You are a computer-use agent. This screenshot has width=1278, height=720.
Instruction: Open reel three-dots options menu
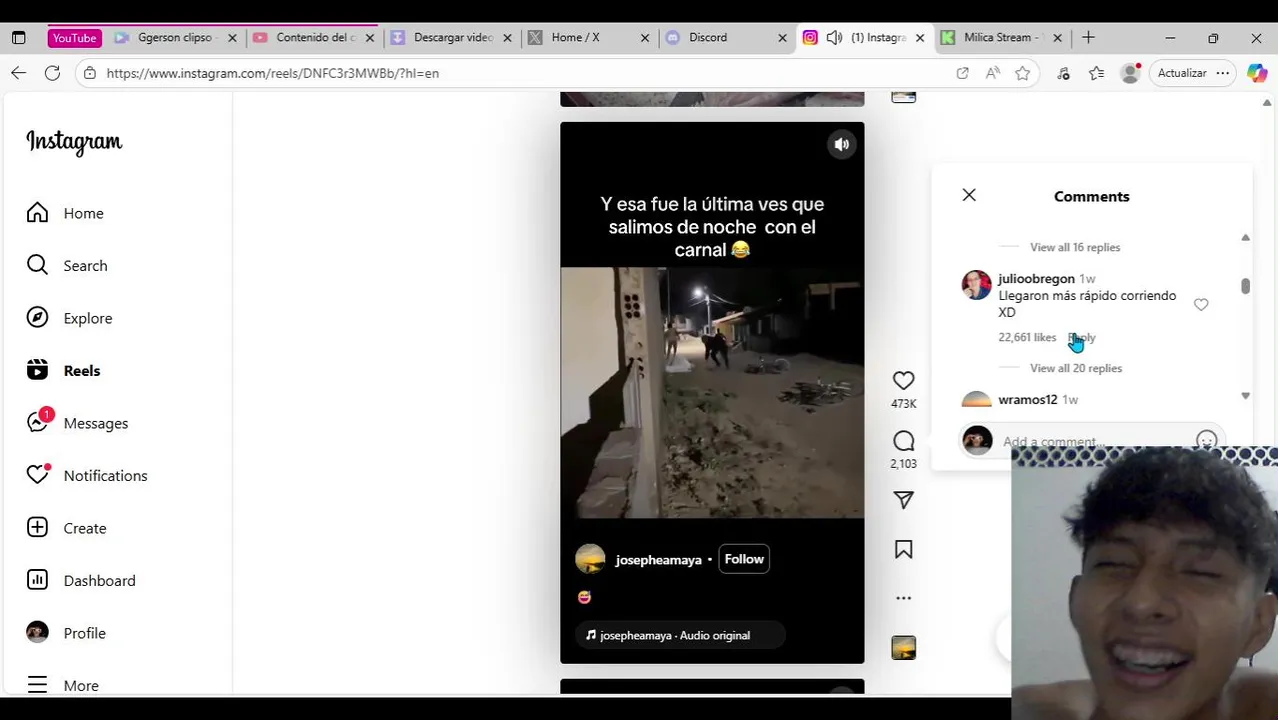[903, 598]
